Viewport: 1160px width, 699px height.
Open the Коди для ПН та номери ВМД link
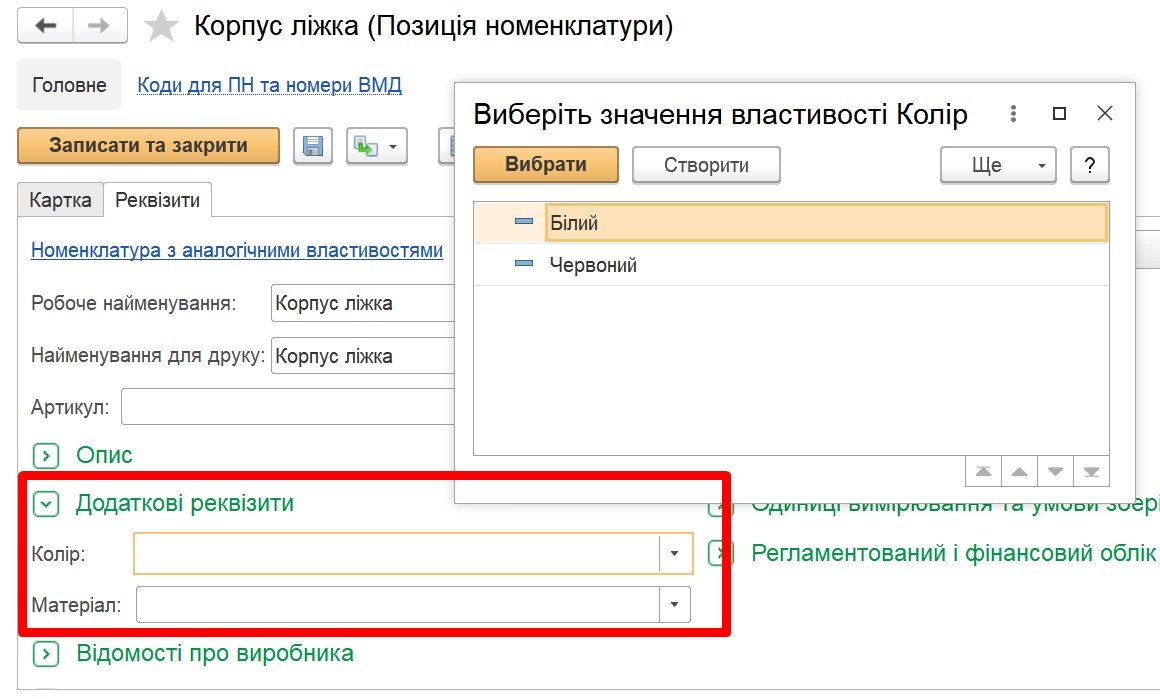[269, 85]
